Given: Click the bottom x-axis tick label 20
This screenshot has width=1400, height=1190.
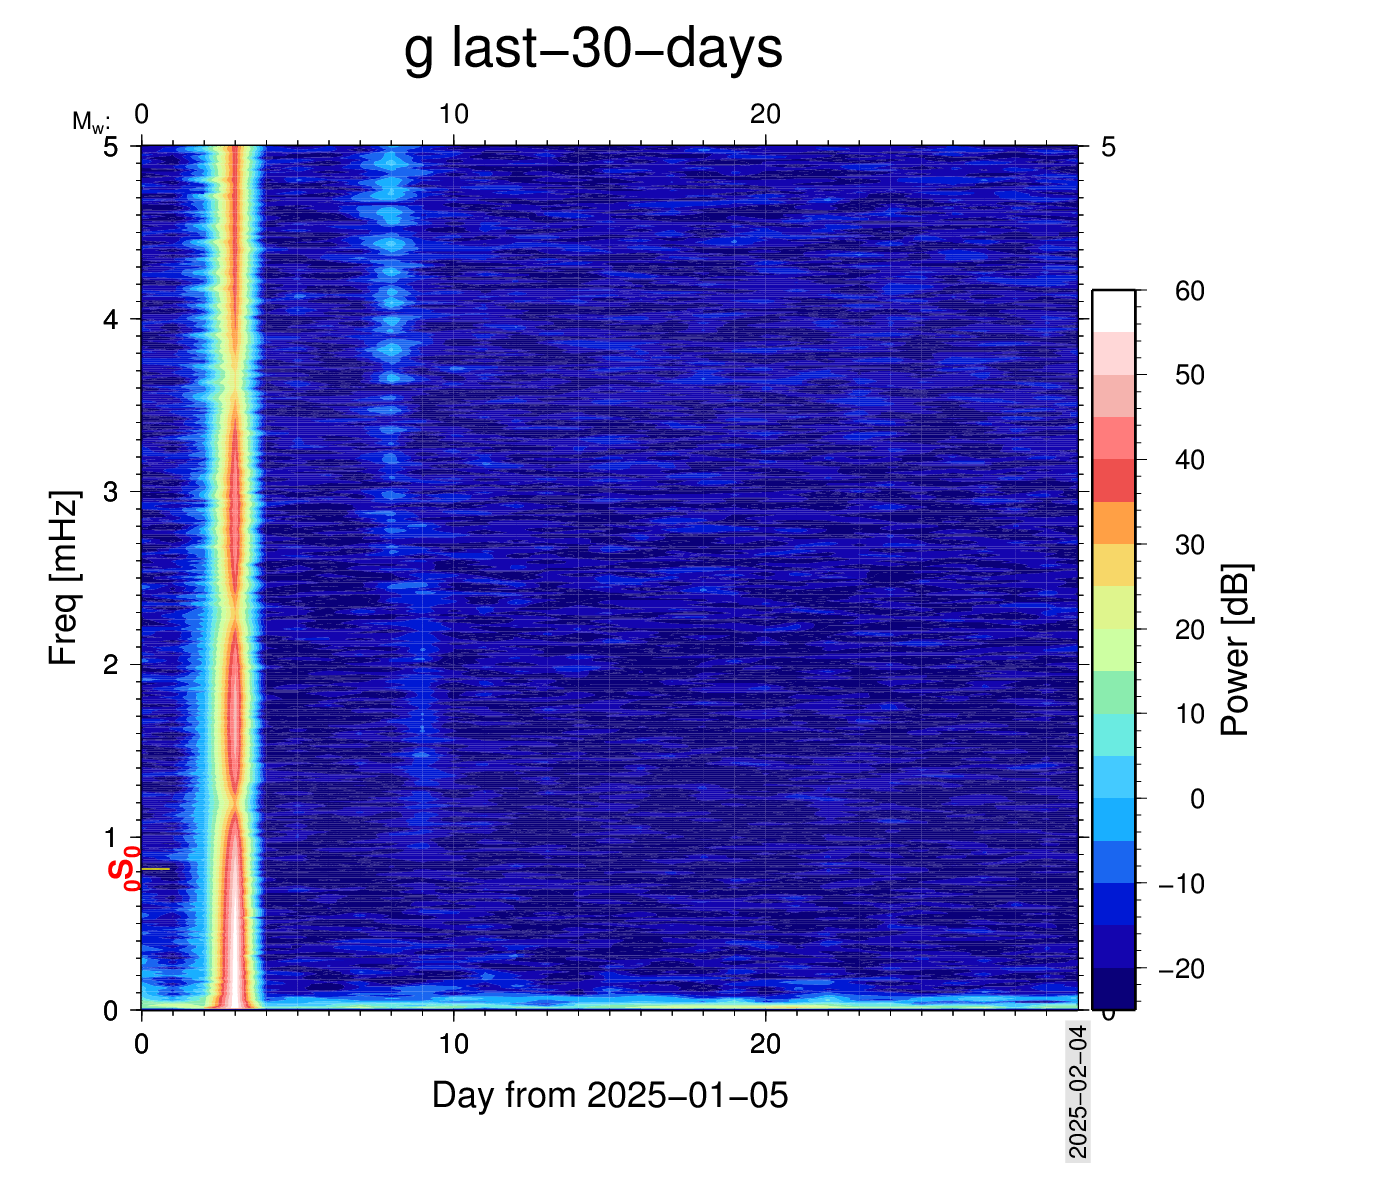Looking at the screenshot, I should point(765,1045).
